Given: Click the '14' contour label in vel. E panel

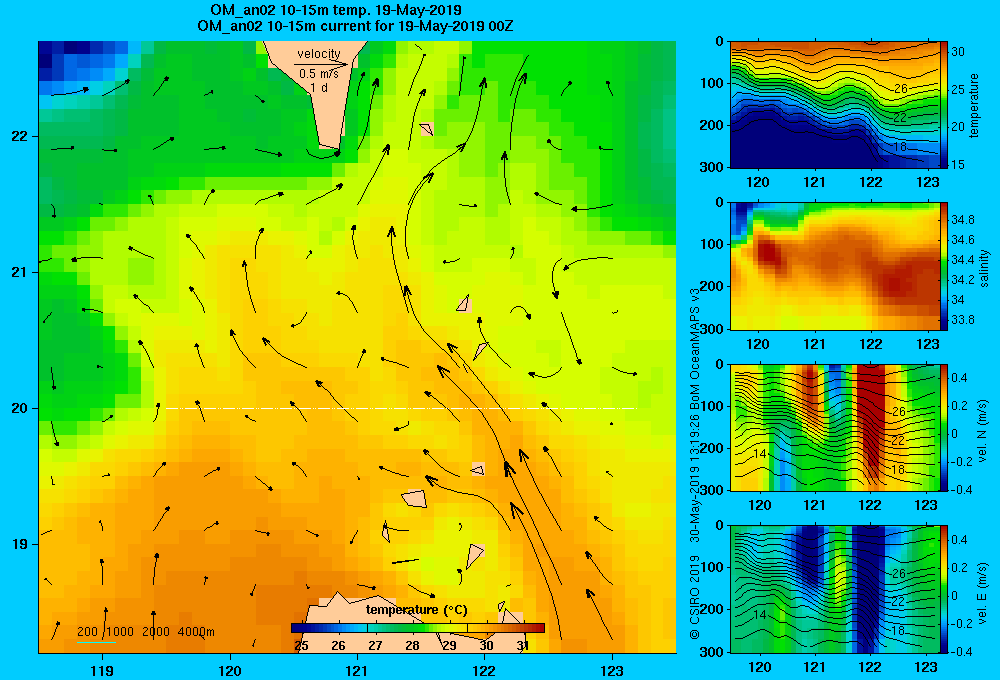Looking at the screenshot, I should [x=759, y=615].
